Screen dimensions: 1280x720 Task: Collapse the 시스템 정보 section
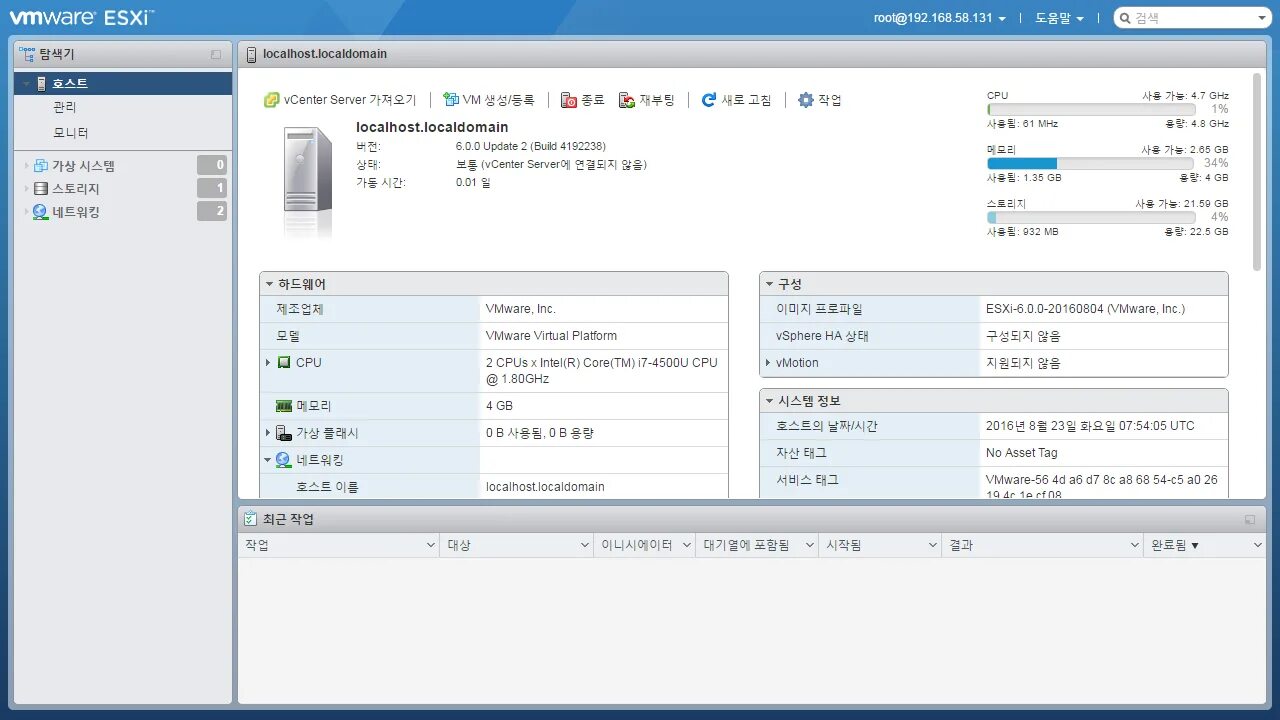[770, 401]
